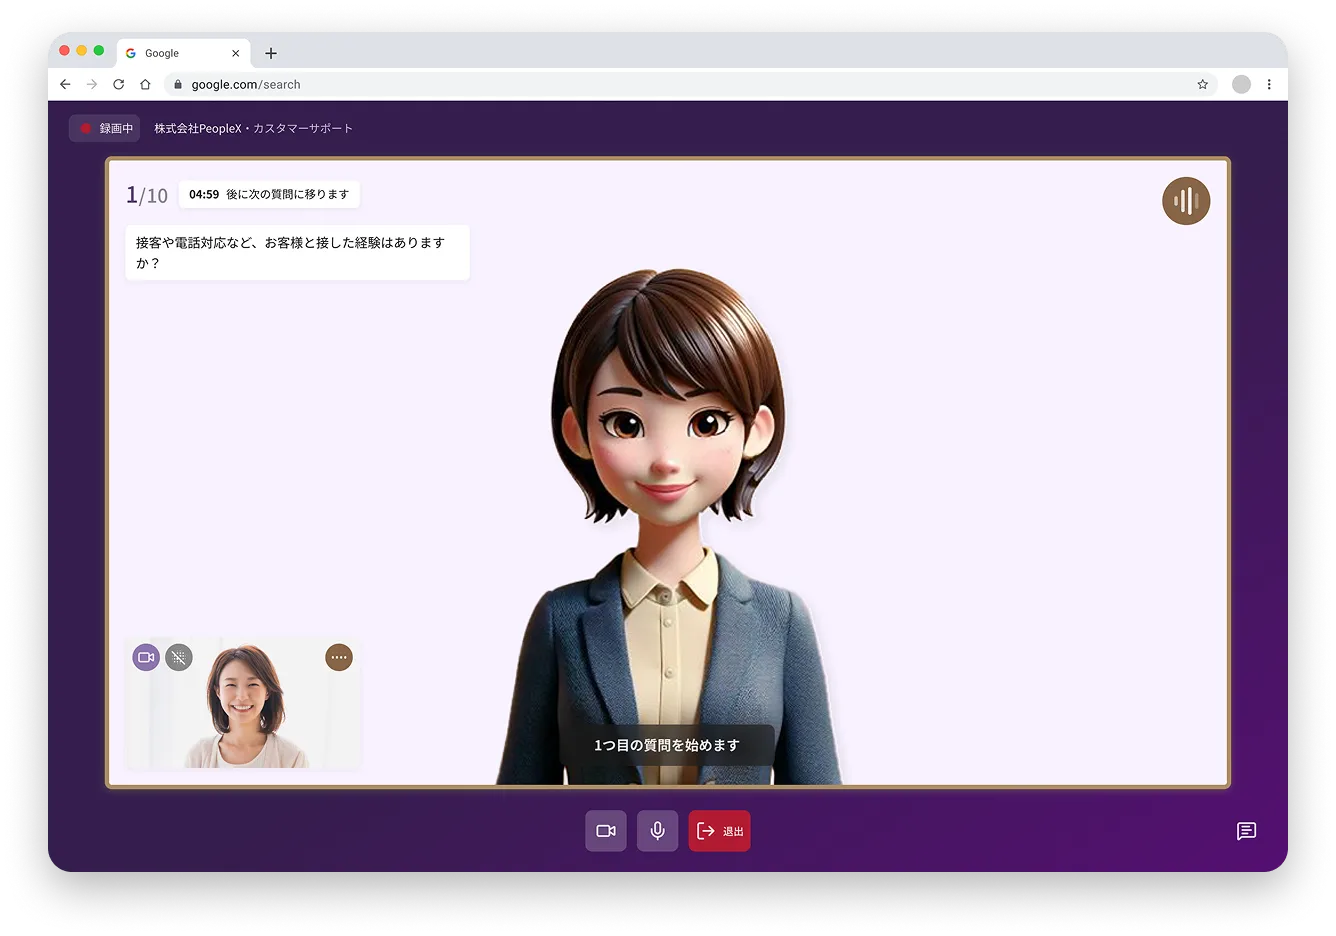This screenshot has height=936, width=1336.
Task: Toggle the camera button in bottom toolbar
Action: tap(606, 831)
